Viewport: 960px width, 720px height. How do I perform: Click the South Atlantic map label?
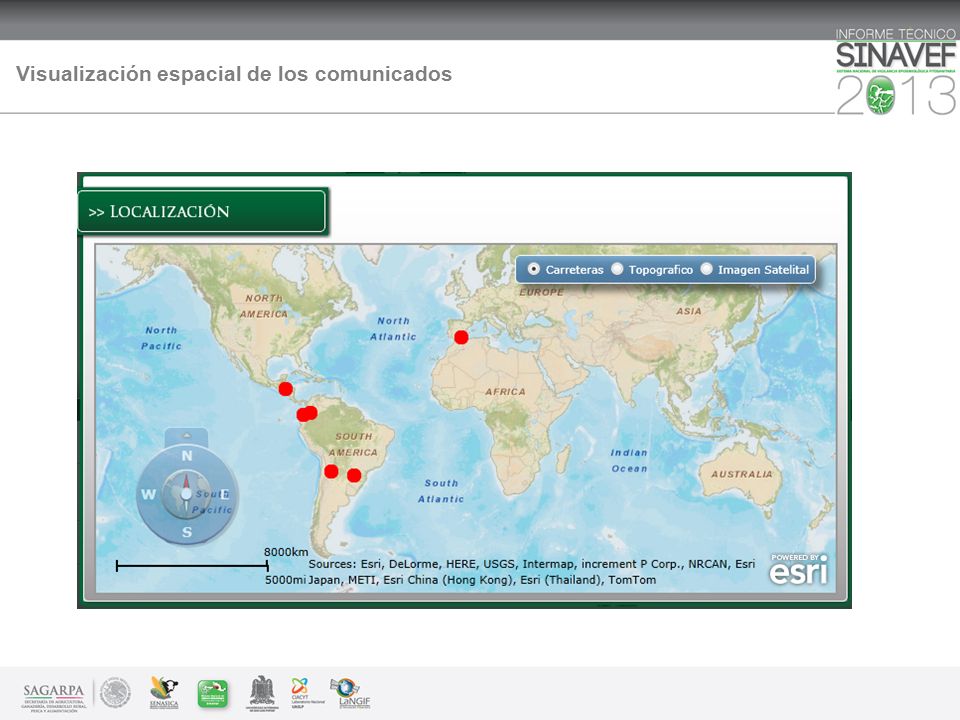coord(441,491)
